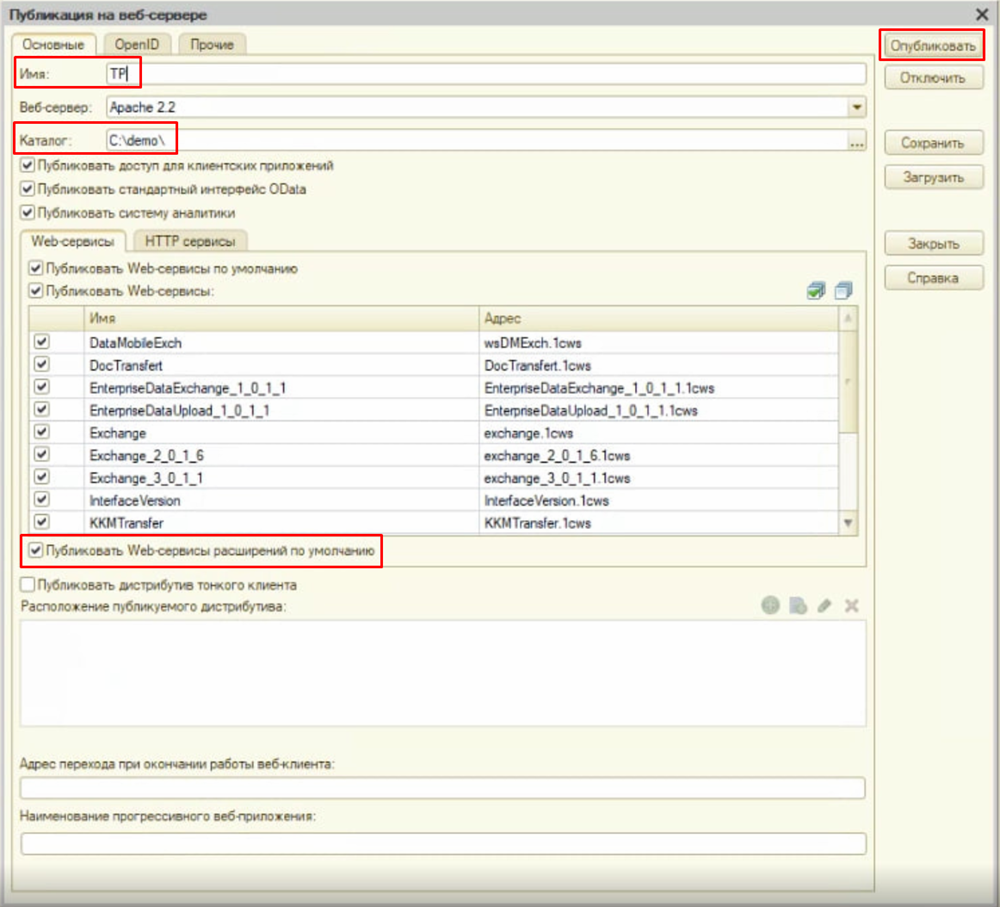Click the uncheck all Web-services icon

click(843, 291)
